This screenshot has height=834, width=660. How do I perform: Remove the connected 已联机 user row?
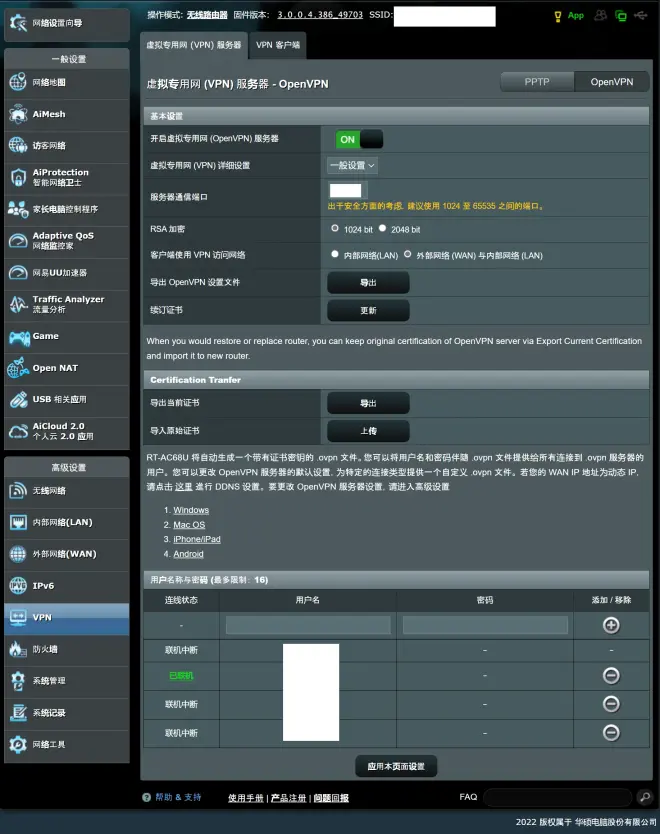611,675
